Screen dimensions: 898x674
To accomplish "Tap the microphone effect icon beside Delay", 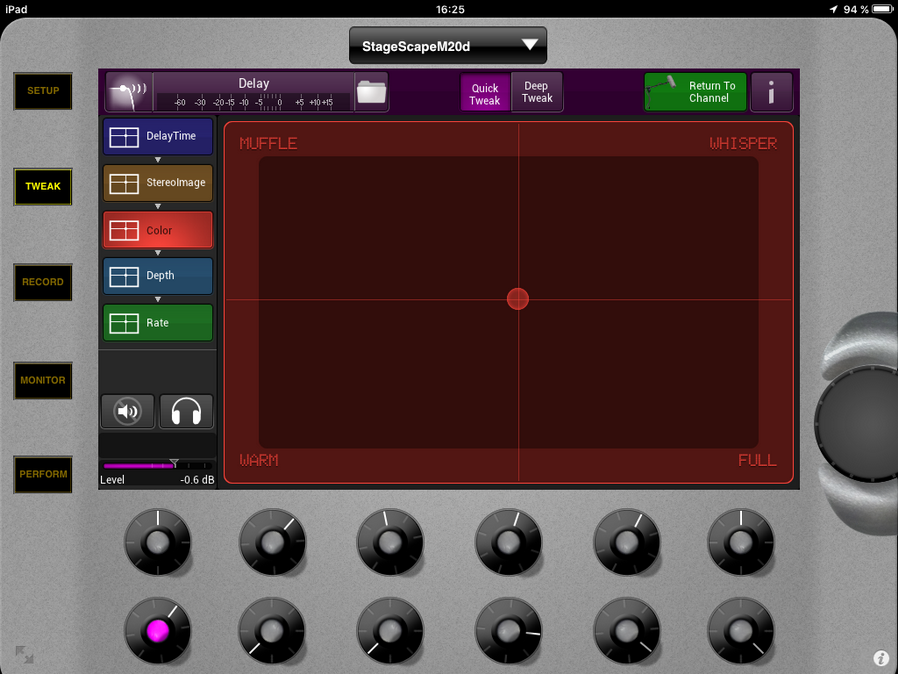I will [x=128, y=92].
